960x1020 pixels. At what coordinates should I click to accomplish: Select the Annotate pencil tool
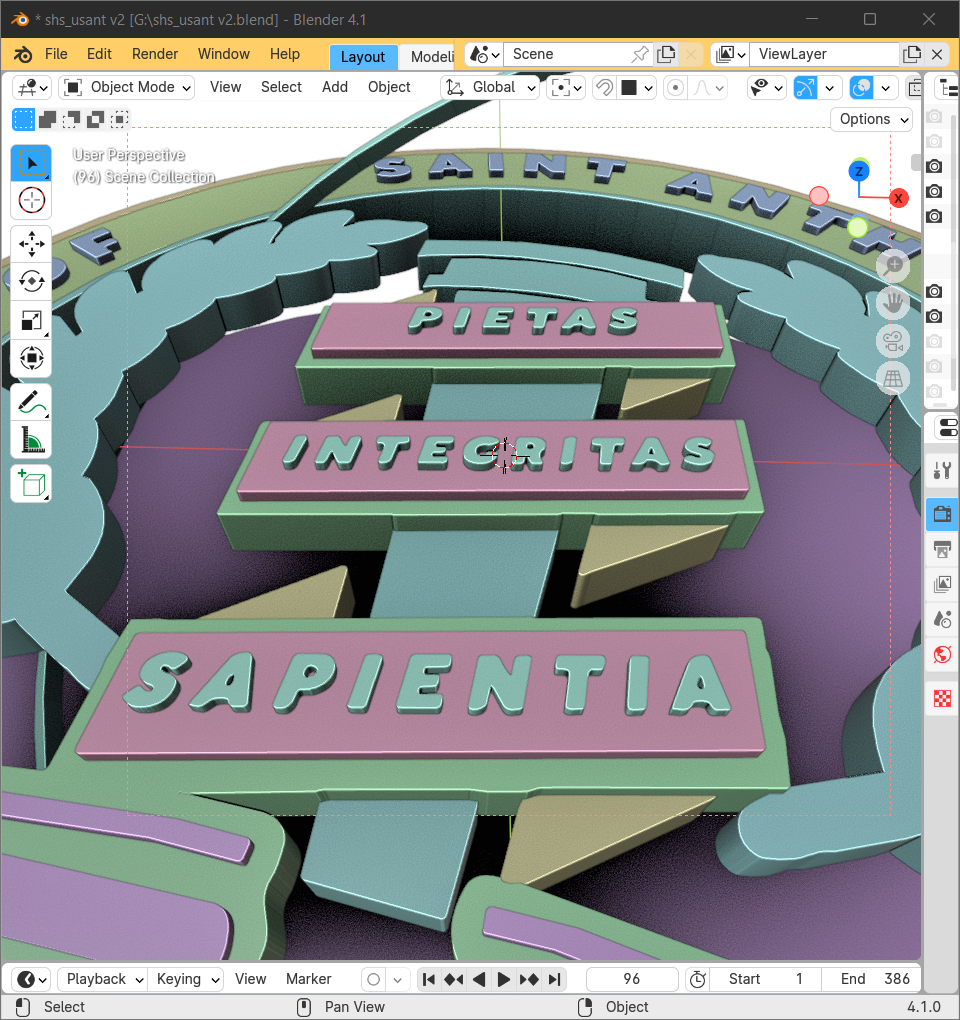click(31, 402)
